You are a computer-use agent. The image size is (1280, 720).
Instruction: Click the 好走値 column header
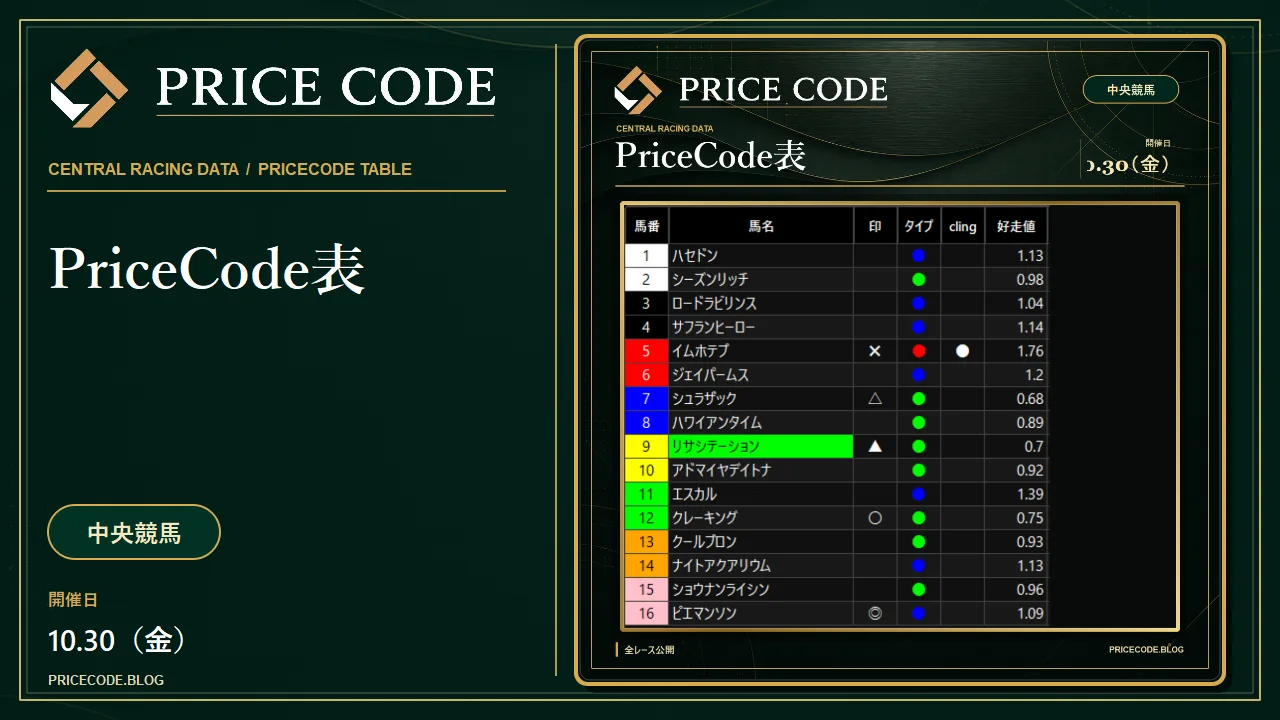click(1016, 227)
